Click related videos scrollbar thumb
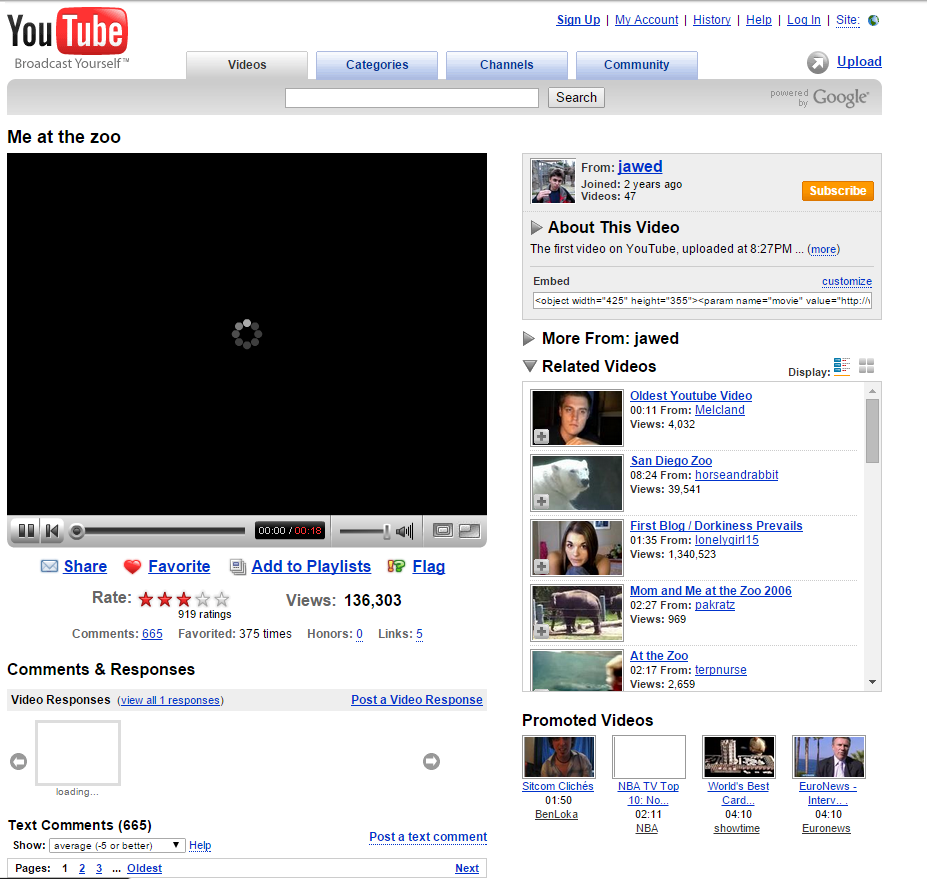This screenshot has height=879, width=927. [x=872, y=431]
